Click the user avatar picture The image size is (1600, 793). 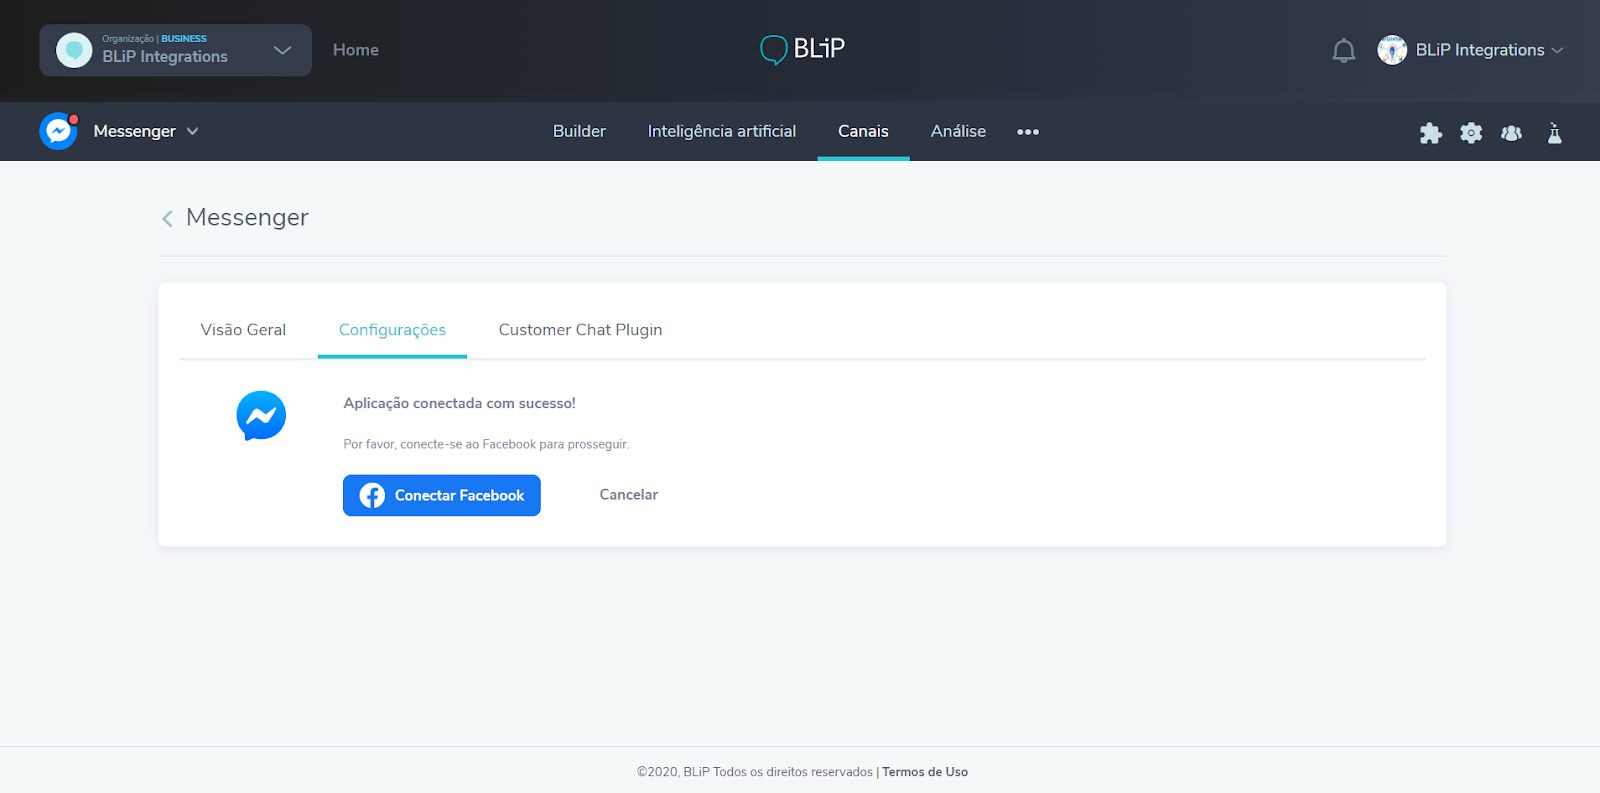click(1392, 50)
